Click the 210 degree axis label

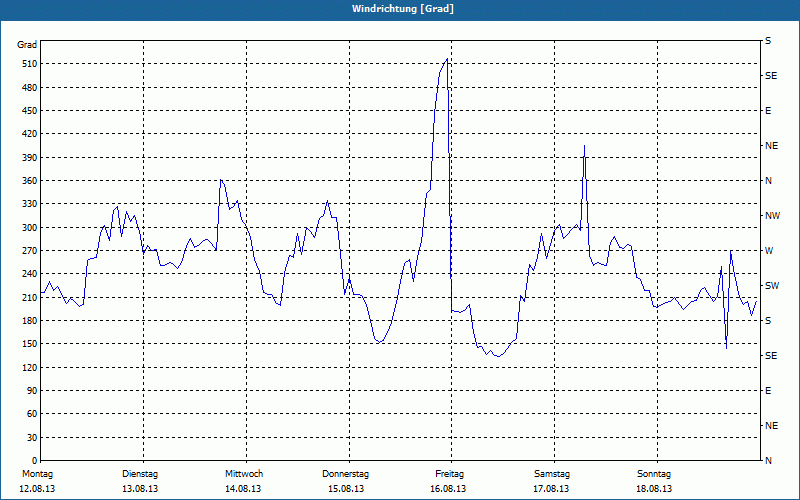pyautogui.click(x=30, y=297)
